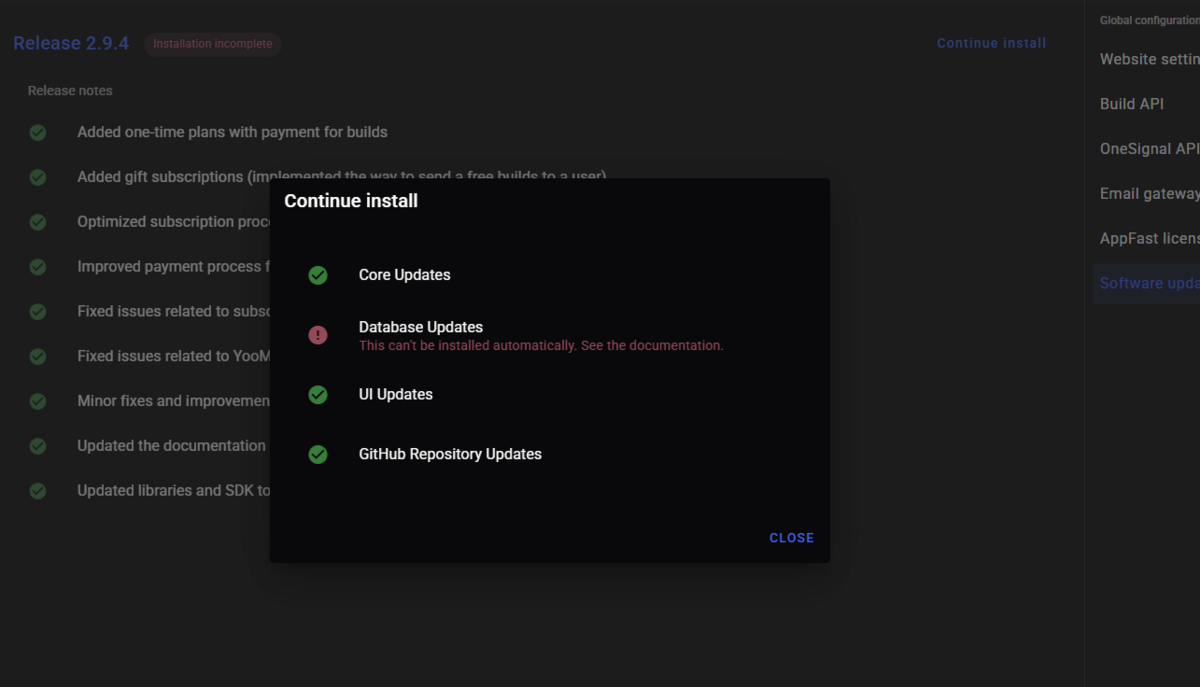Image resolution: width=1200 pixels, height=687 pixels.
Task: Click checkmark beside Updated the documentation
Action: pyautogui.click(x=38, y=446)
